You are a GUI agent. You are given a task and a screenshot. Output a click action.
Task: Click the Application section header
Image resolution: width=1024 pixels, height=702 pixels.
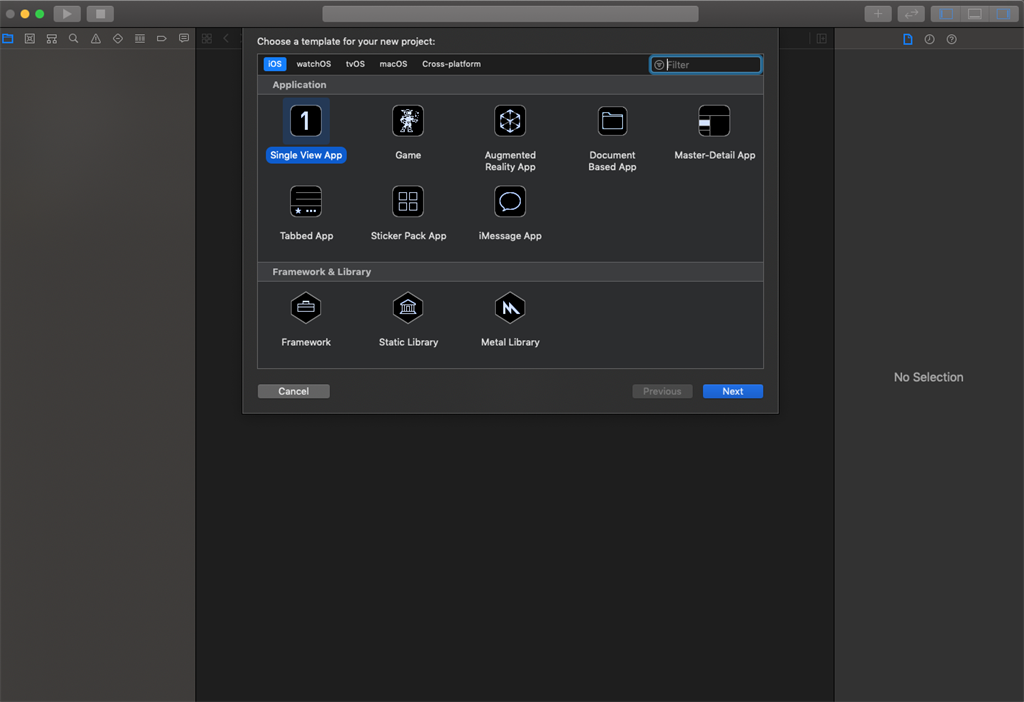pos(510,85)
